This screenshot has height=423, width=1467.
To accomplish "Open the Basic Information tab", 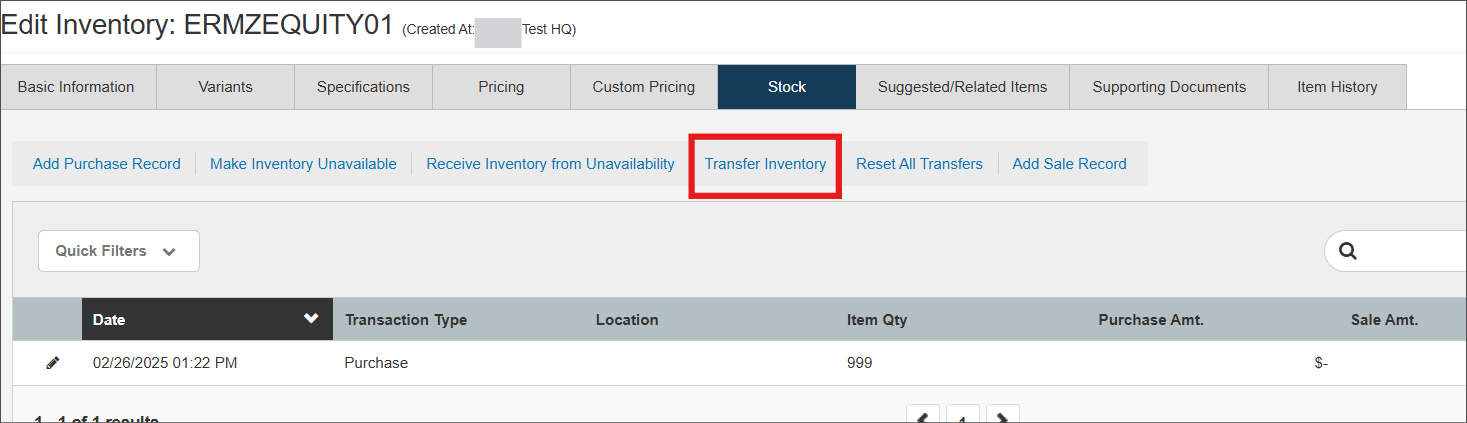I will pos(76,87).
